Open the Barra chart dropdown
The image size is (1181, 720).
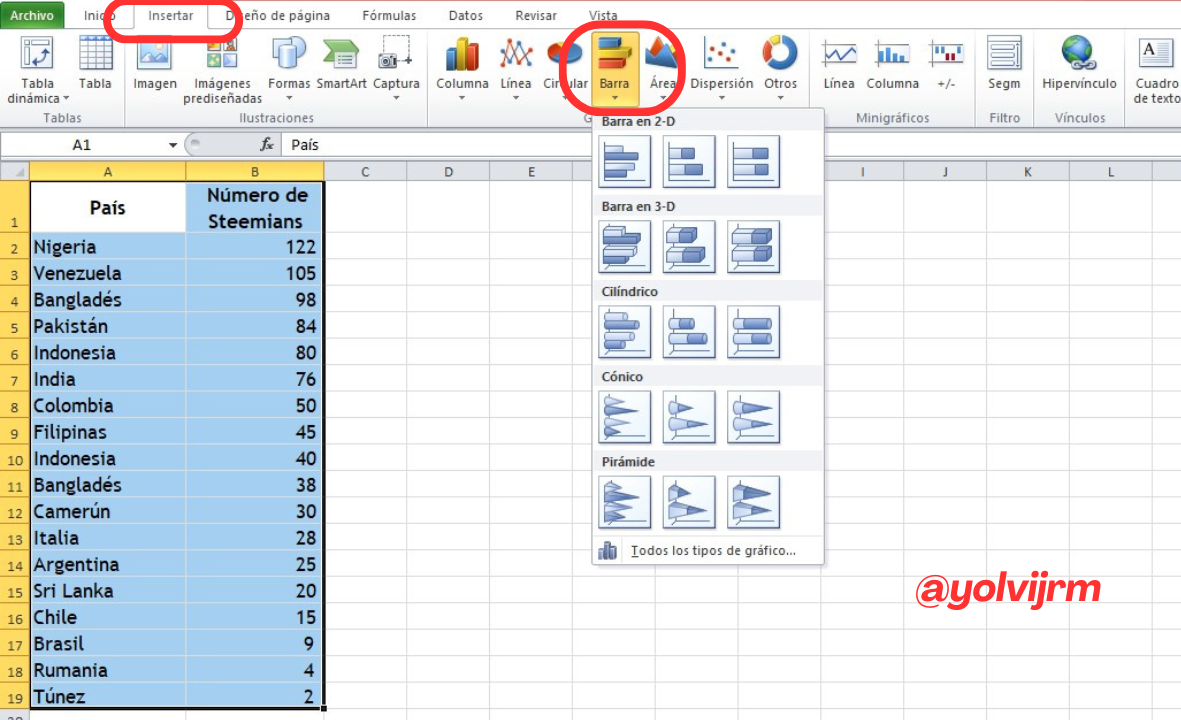coord(615,68)
